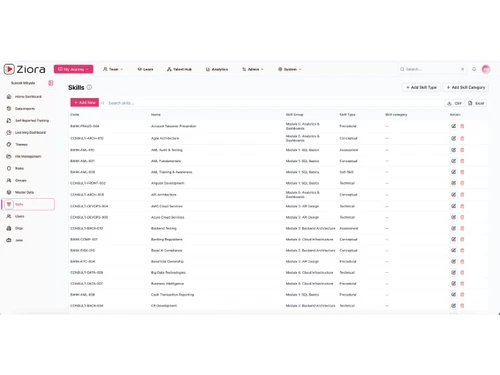Edit the Beneficial Ownership skill

coord(453,261)
